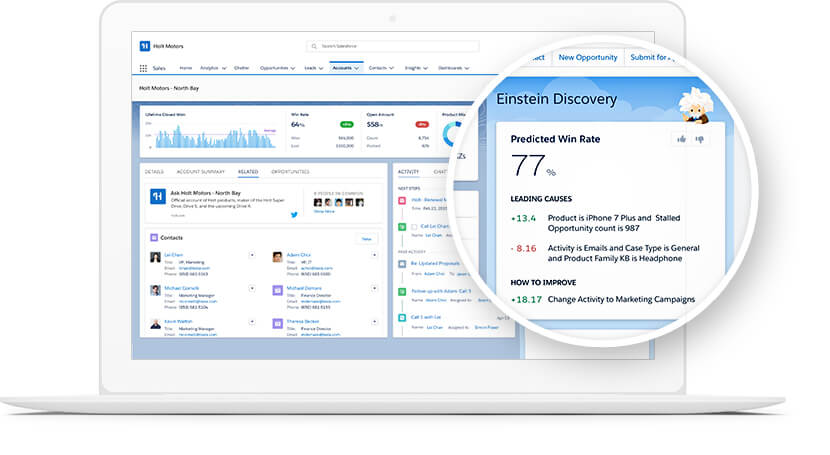Open the Re: Updated Proposals activity link
830x455 pixels.
tap(435, 263)
